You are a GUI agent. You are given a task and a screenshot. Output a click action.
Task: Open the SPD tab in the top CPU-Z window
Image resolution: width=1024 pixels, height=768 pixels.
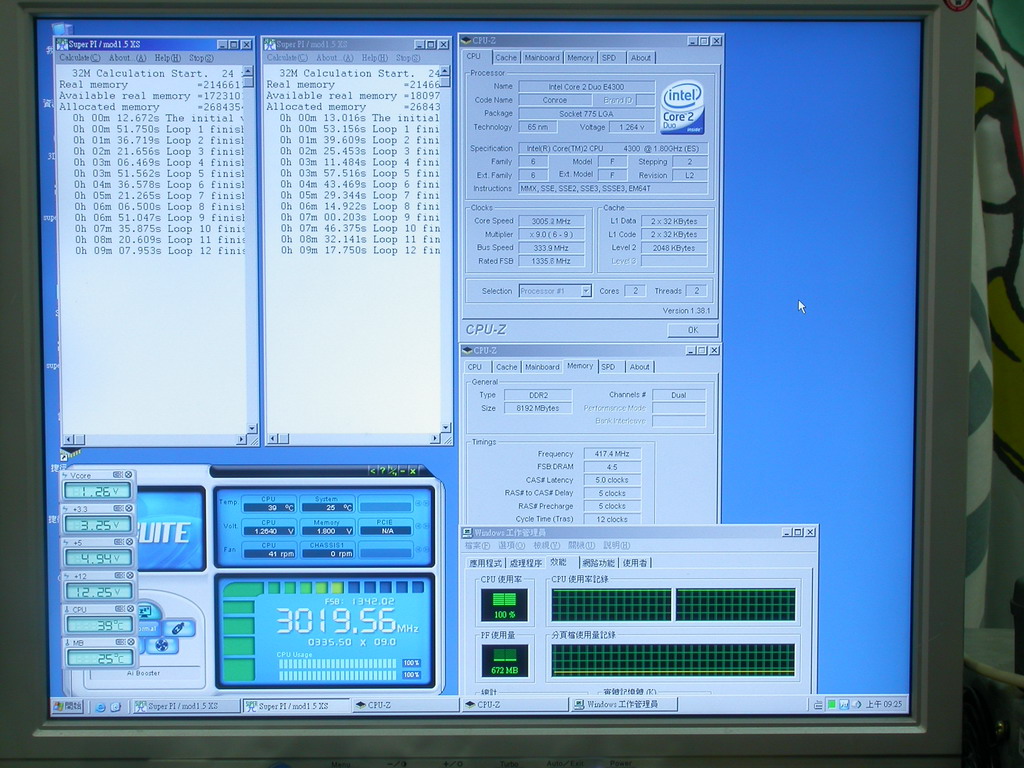pos(609,57)
